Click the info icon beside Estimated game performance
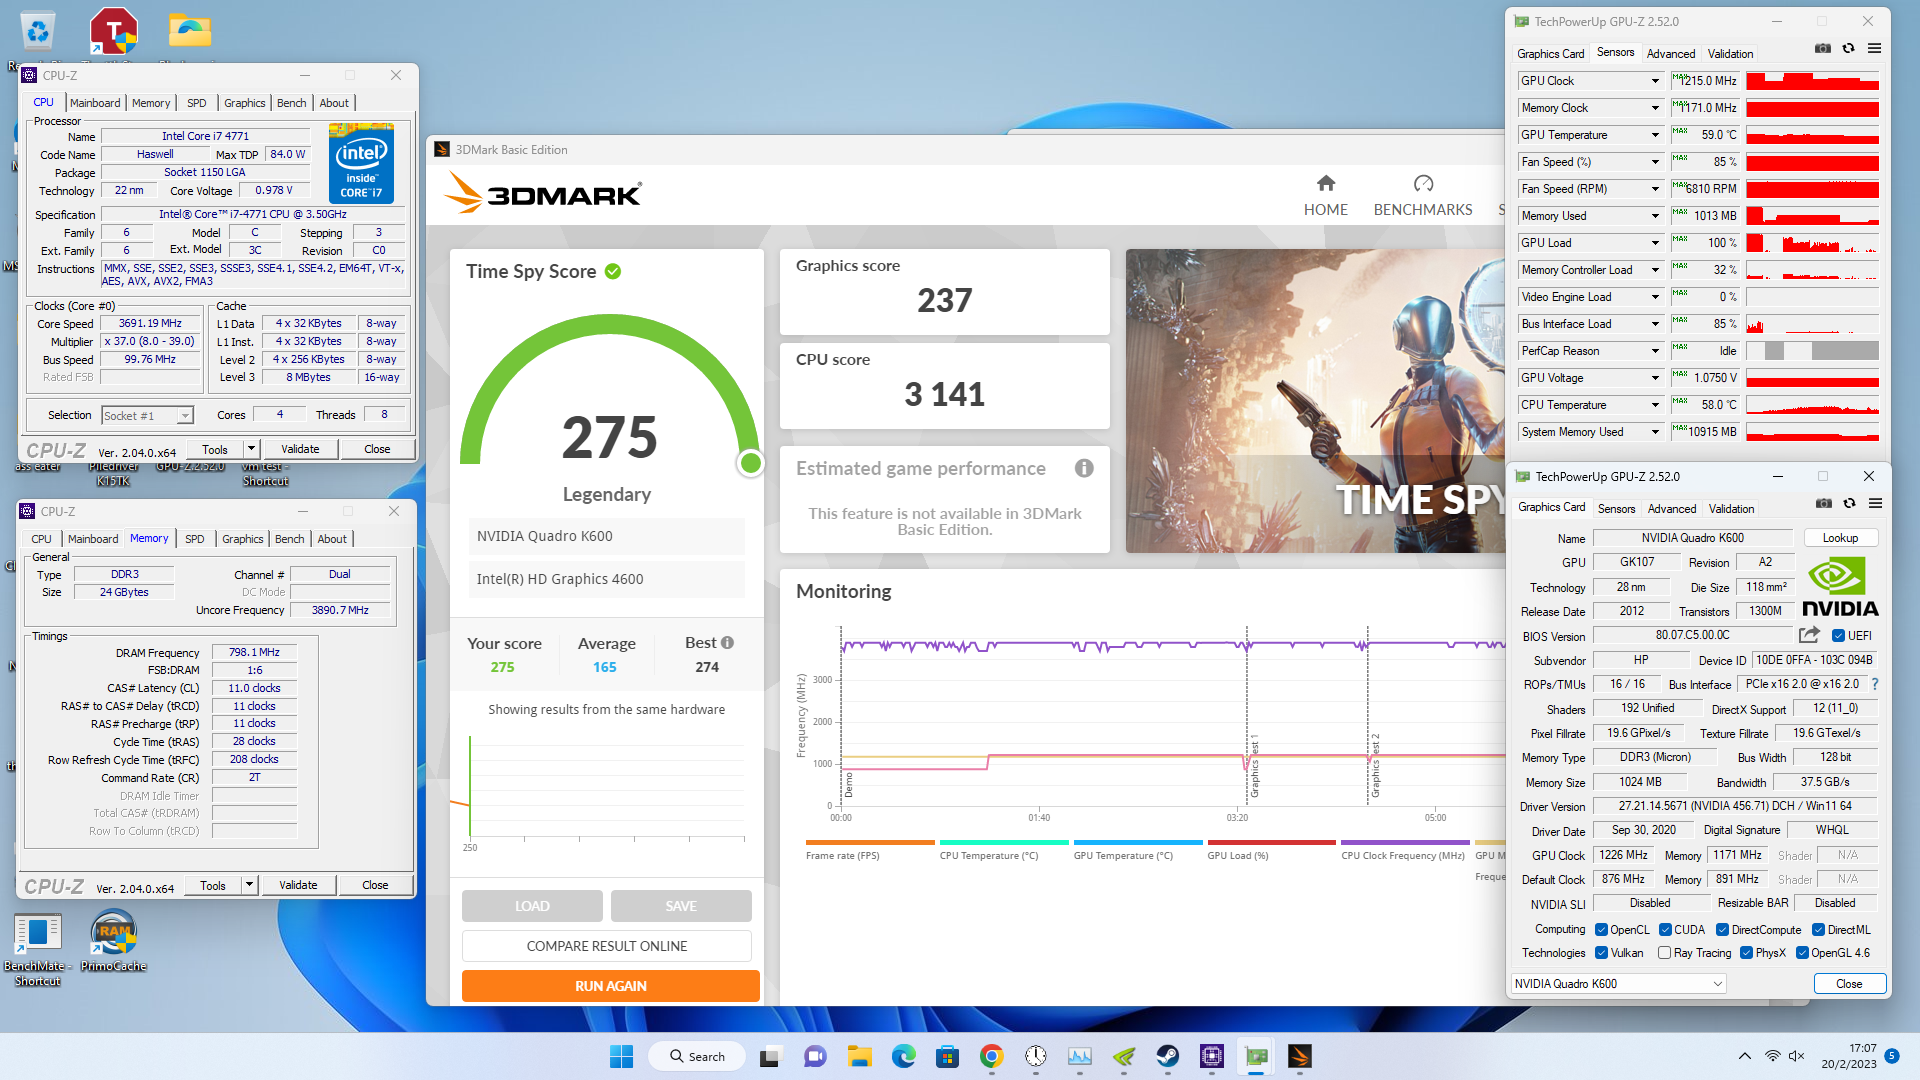This screenshot has height=1080, width=1920. tap(1084, 468)
